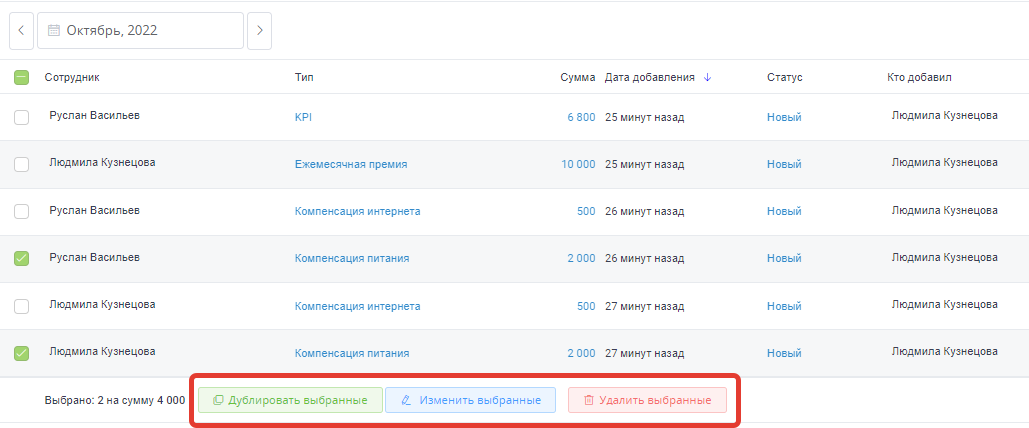Open Руслан Васильев's Компенсация питания link
This screenshot has height=428, width=1029.
point(352,259)
